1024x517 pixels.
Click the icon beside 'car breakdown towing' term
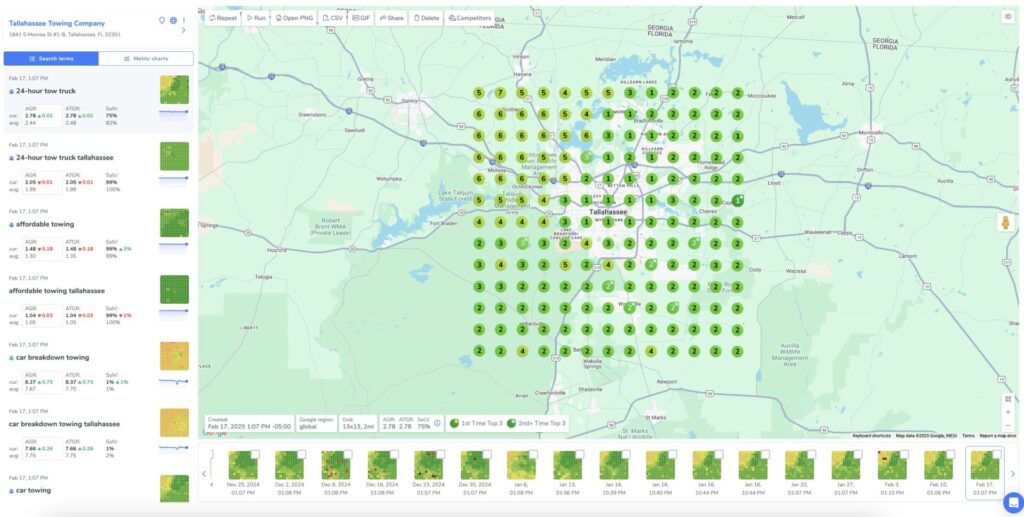[x=11, y=358]
